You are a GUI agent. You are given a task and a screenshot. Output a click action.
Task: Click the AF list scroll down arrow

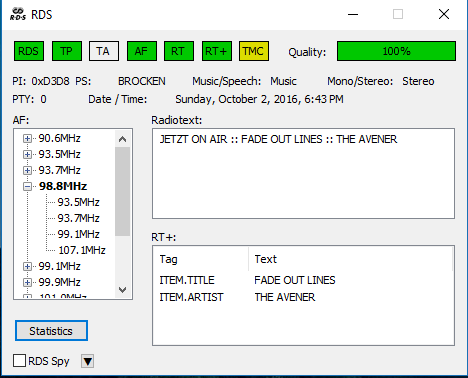click(x=122, y=290)
